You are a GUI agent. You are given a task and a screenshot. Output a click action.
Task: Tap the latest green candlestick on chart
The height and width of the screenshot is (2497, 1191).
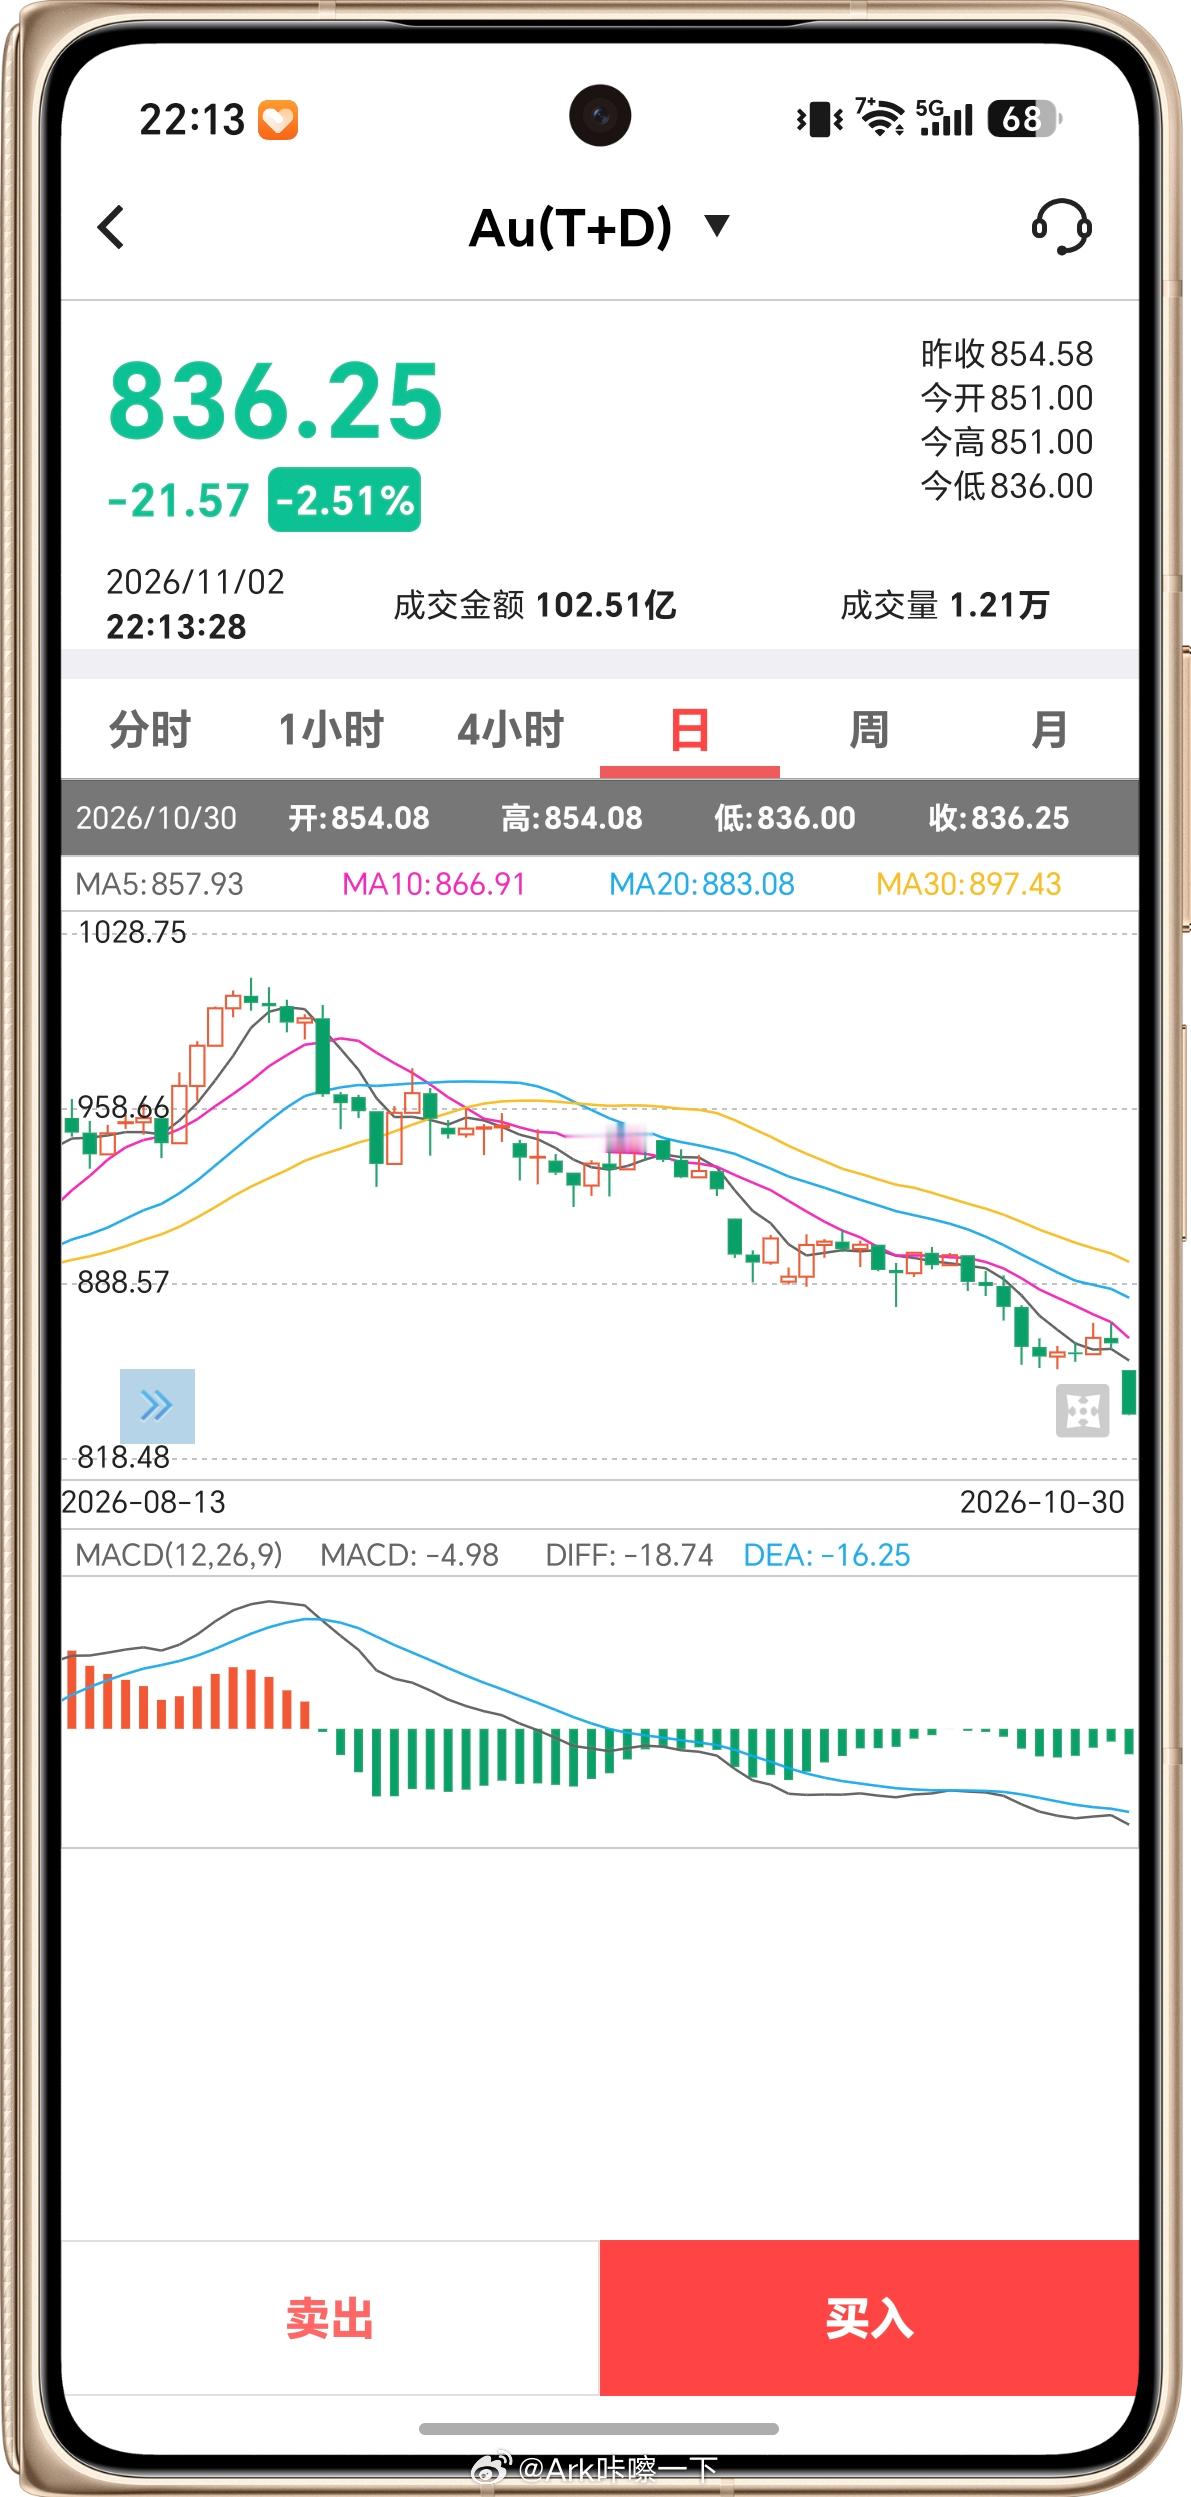click(x=1129, y=1392)
